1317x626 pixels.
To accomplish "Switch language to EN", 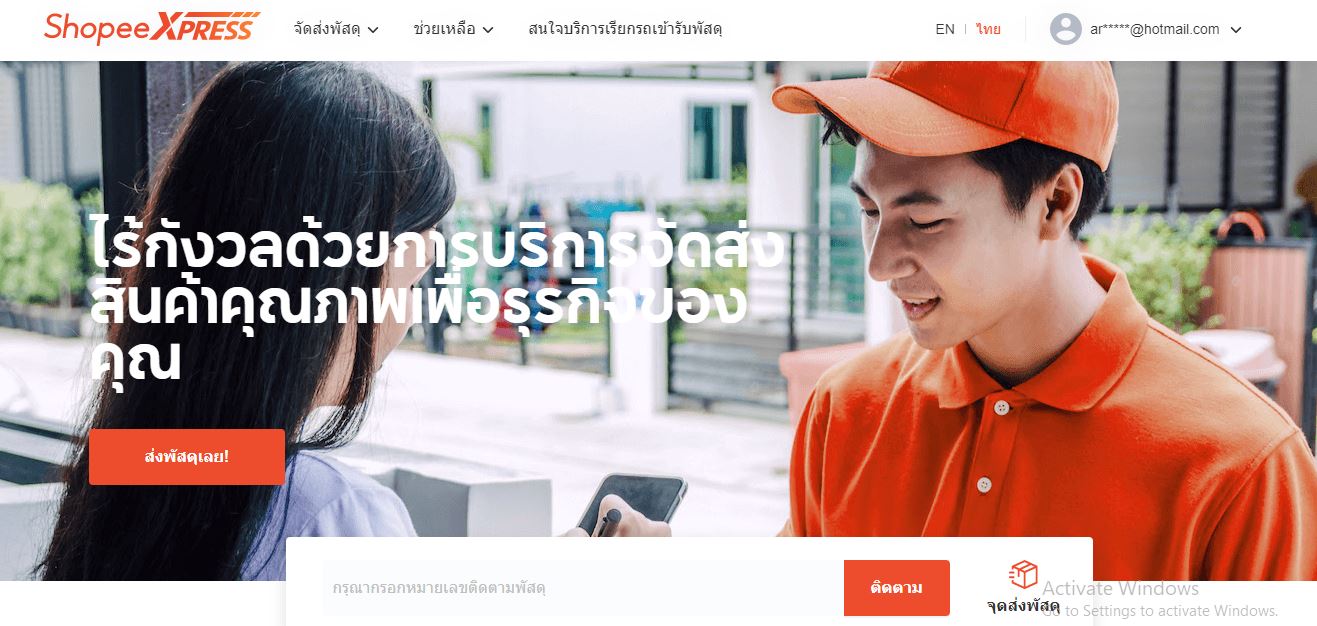I will tap(945, 29).
